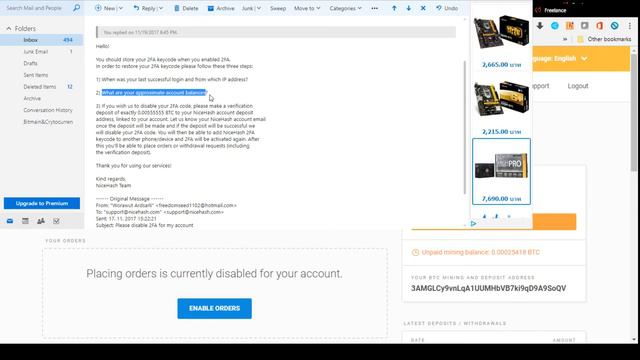Click the blue blocked-circle extension icon
The width and height of the screenshot is (640, 360).
[614, 26]
